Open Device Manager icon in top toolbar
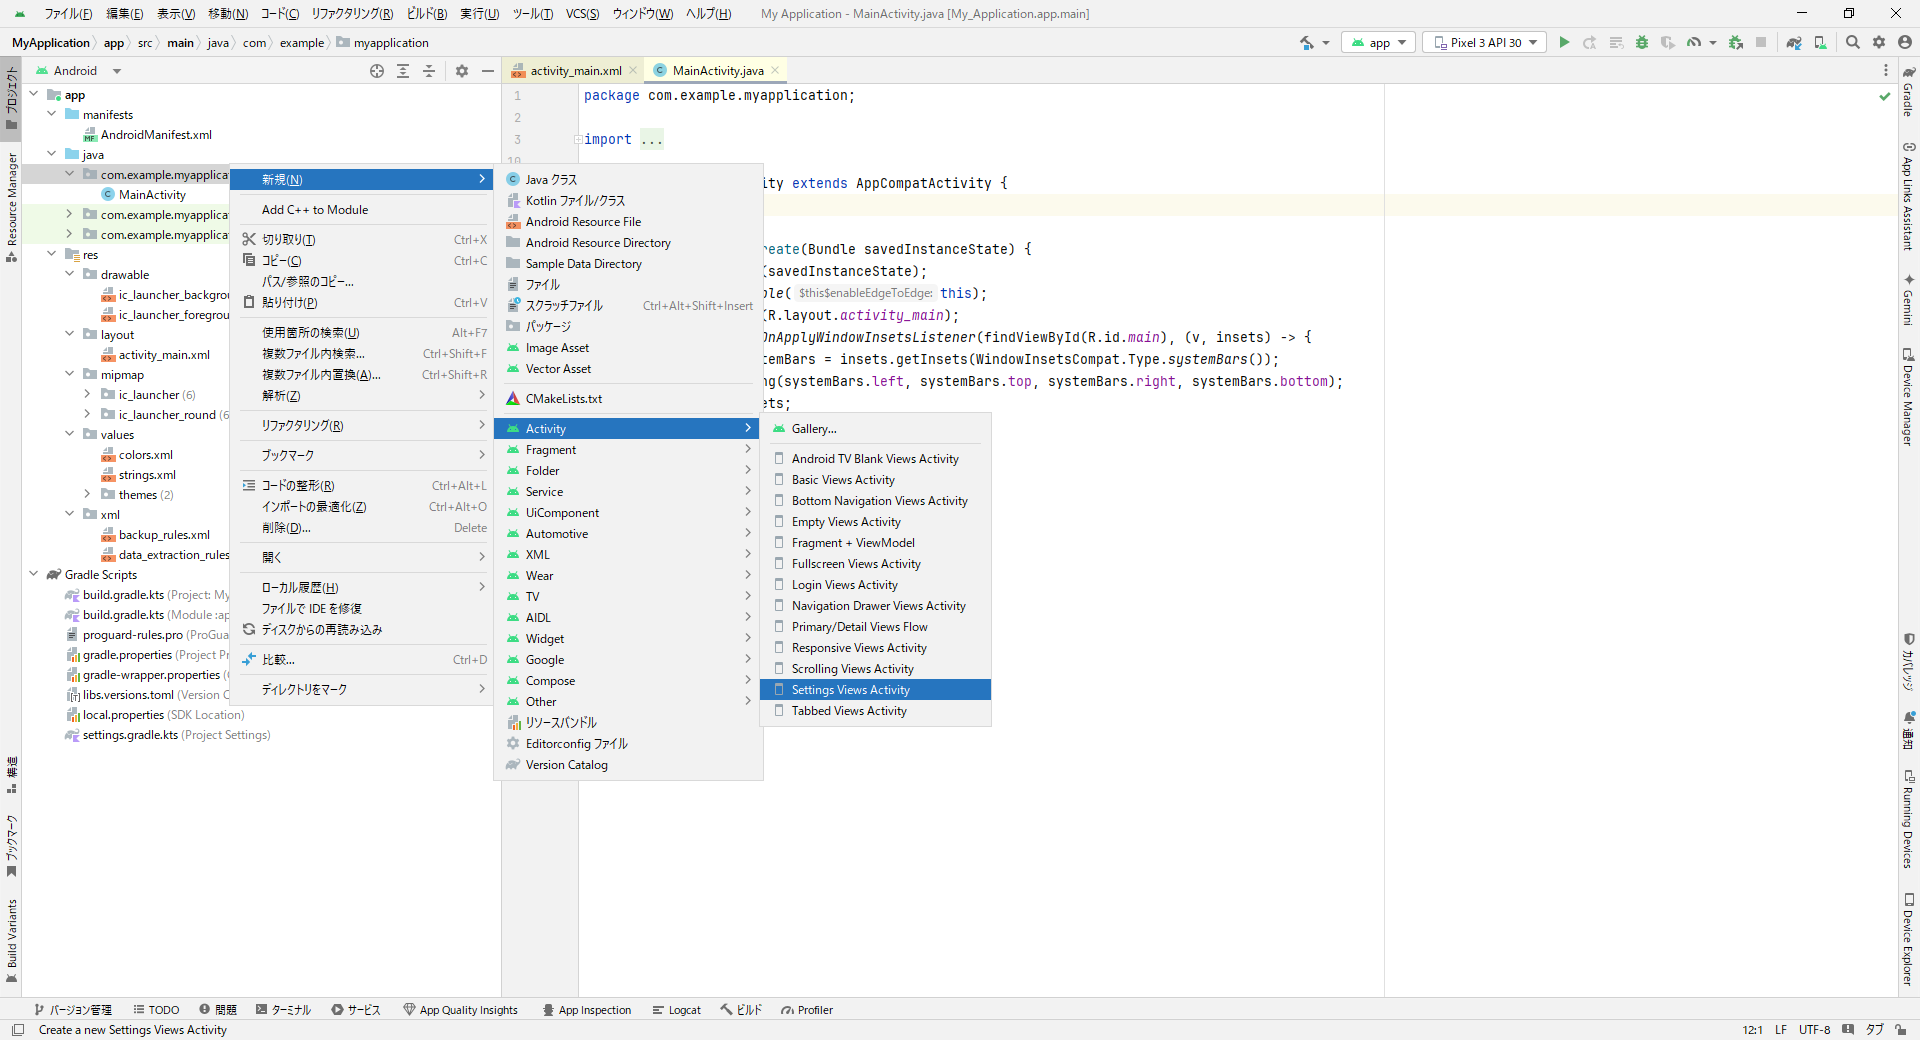 click(x=1820, y=43)
